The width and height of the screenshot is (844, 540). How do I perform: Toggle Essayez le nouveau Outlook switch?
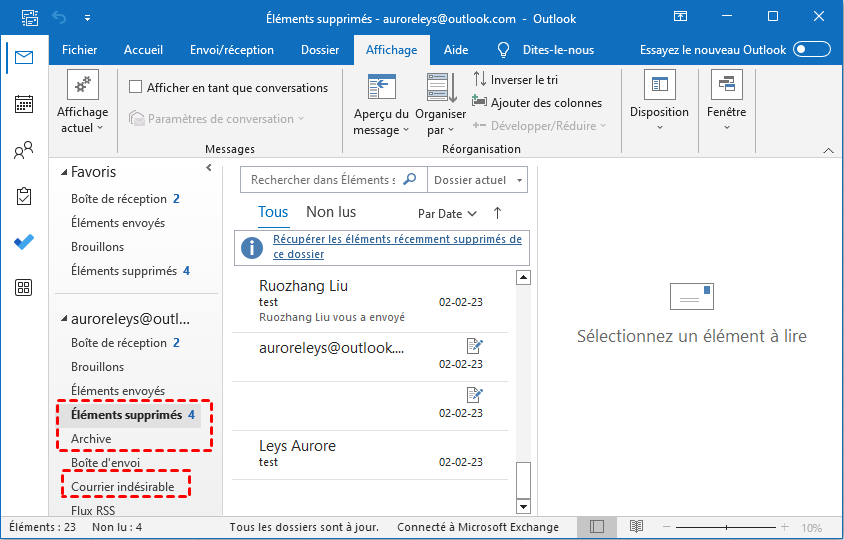[813, 50]
